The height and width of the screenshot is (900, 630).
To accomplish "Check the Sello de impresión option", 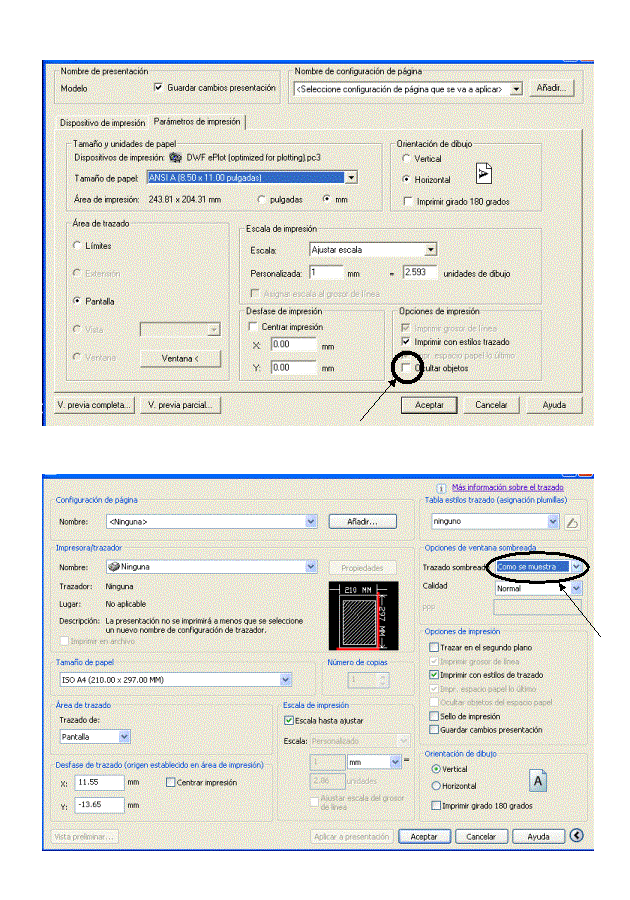I will [x=434, y=716].
